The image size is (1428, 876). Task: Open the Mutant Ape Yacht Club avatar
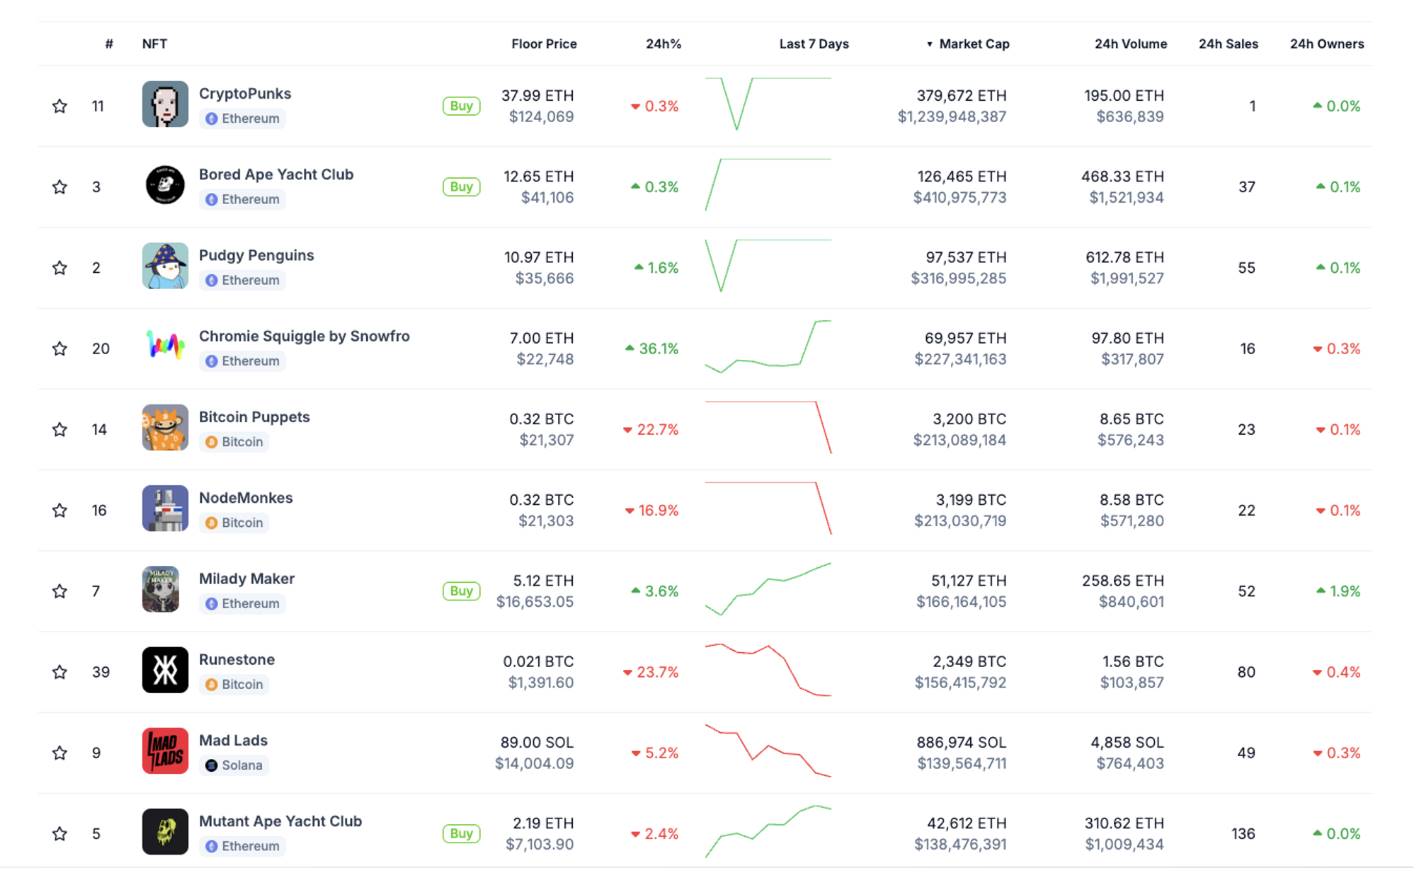pos(165,832)
